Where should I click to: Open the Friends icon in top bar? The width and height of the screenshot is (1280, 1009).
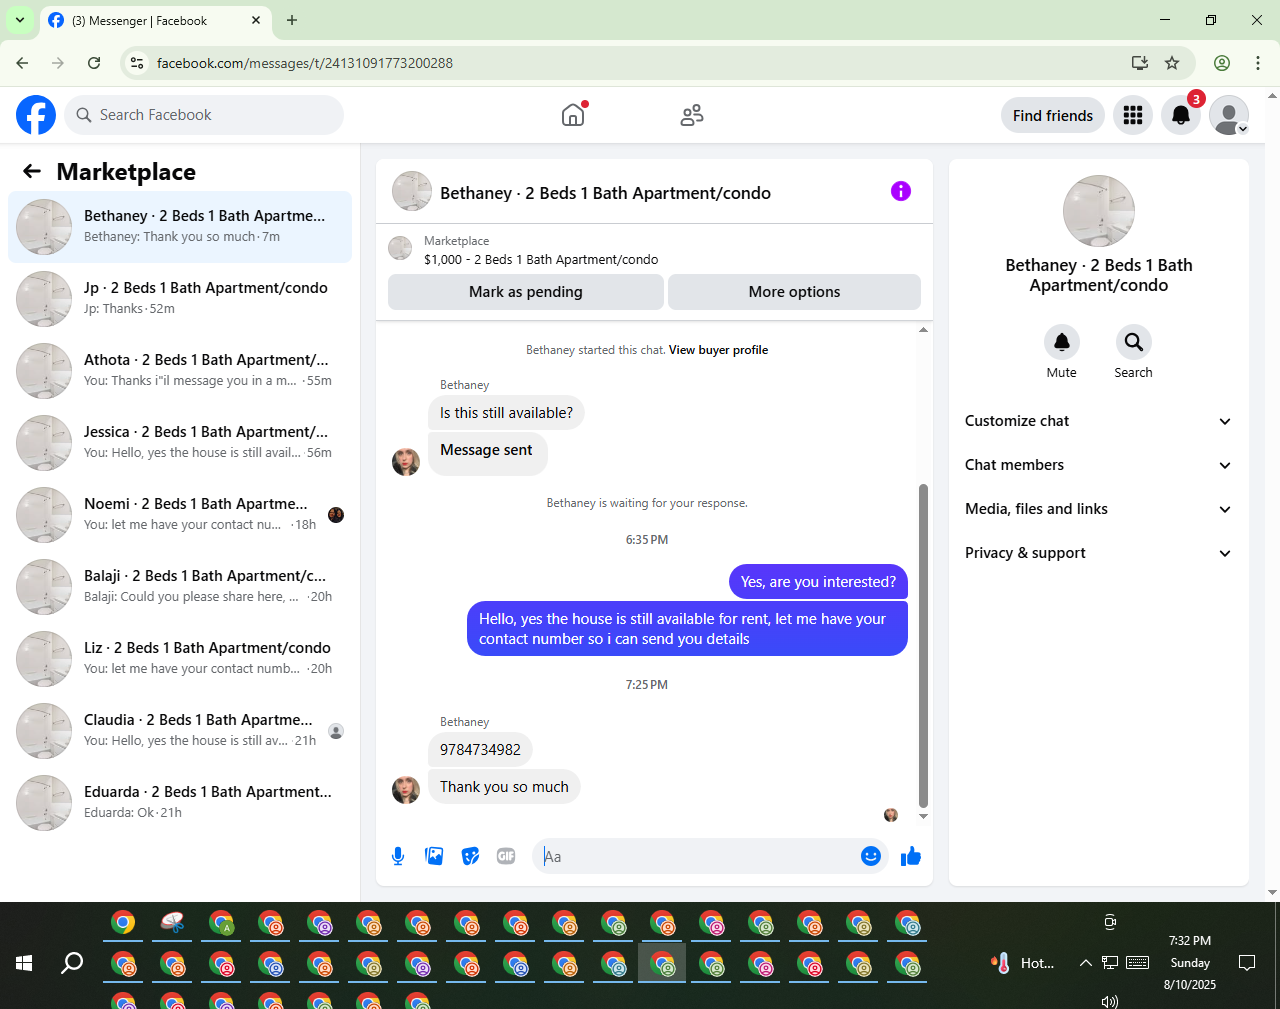[x=692, y=115]
